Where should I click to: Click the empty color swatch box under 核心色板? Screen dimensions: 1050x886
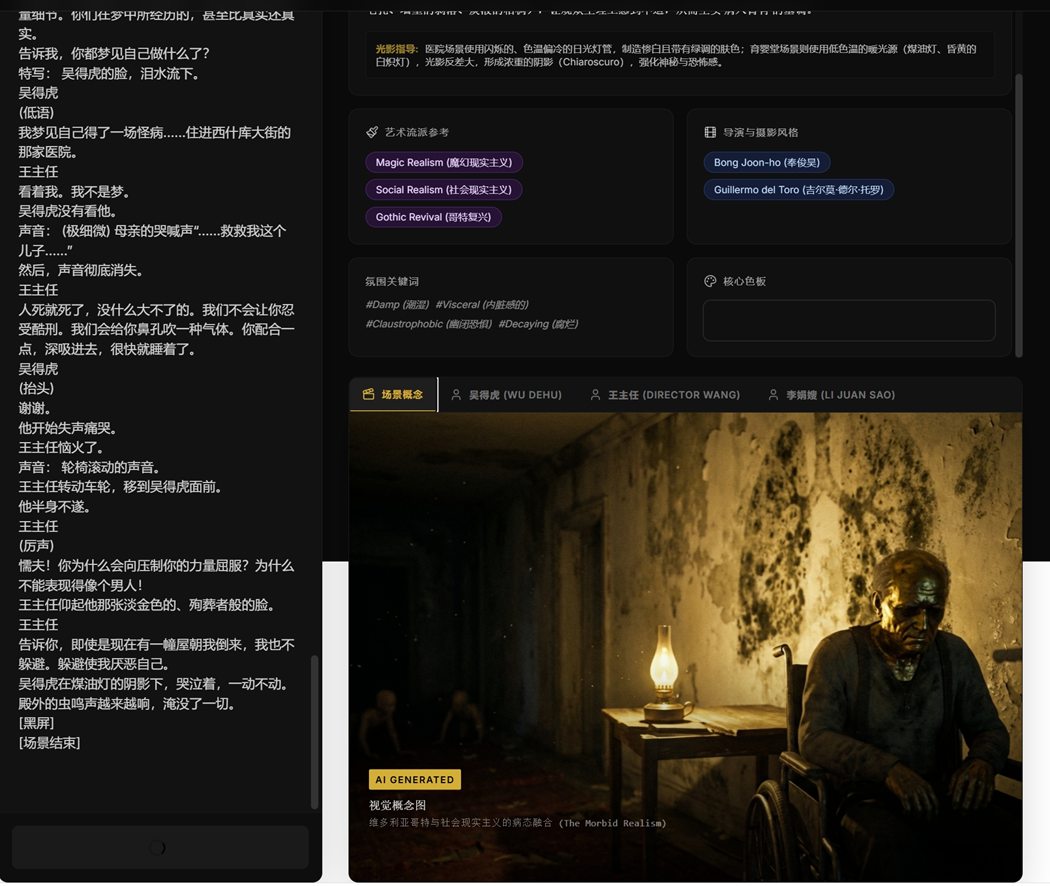(849, 320)
